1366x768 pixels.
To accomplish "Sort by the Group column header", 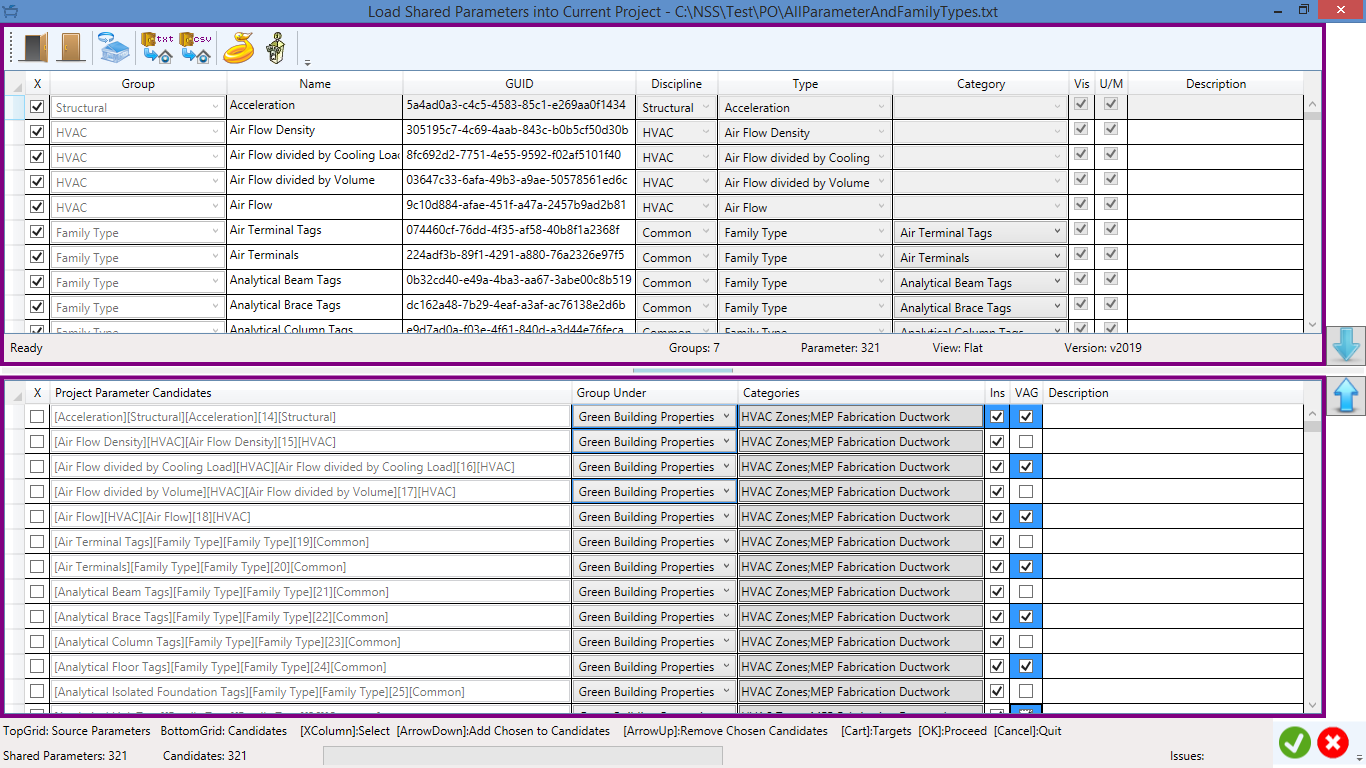I will click(138, 84).
